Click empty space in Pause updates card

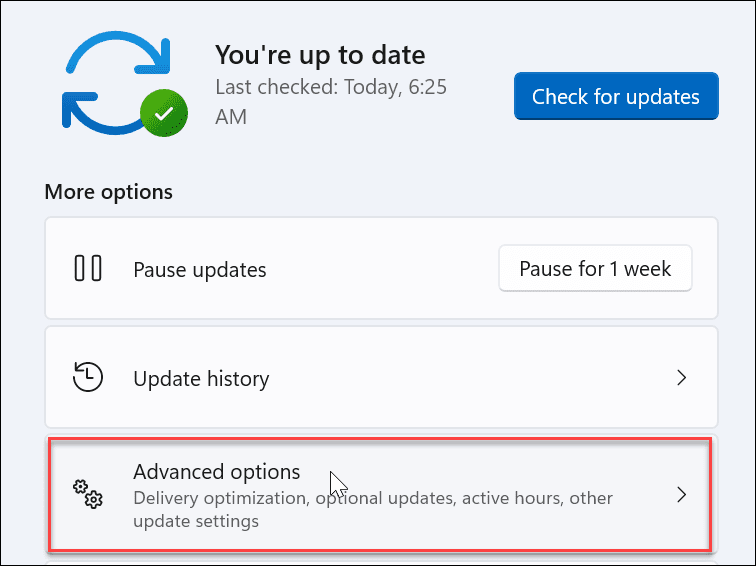click(380, 270)
